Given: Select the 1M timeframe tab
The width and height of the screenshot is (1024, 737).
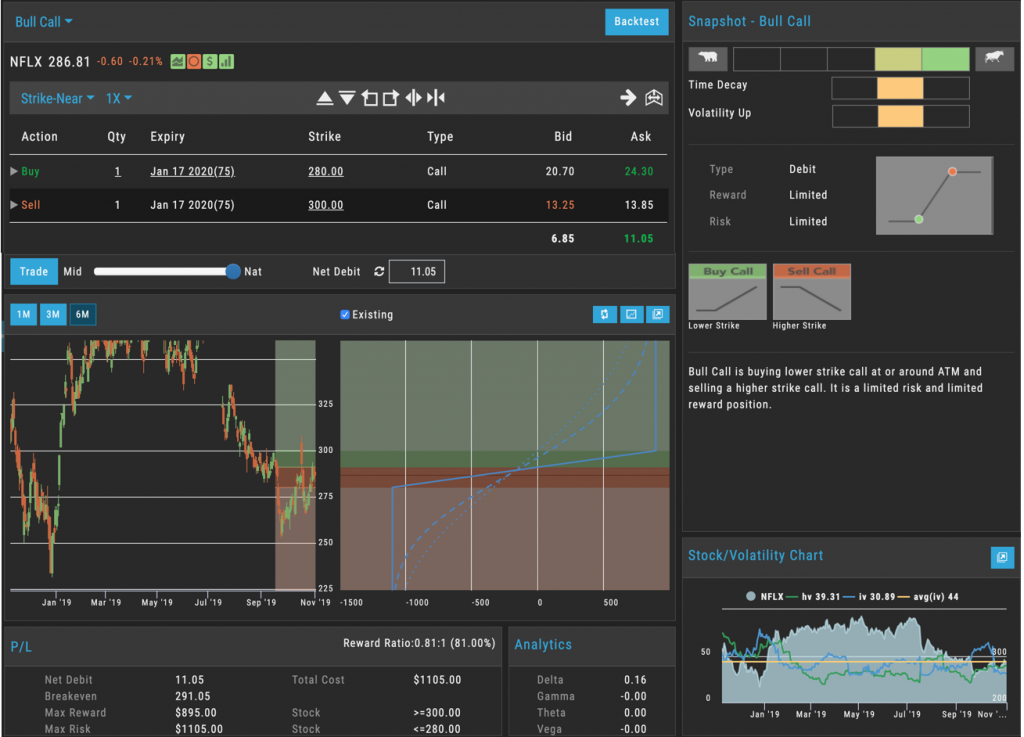Looking at the screenshot, I should point(22,314).
